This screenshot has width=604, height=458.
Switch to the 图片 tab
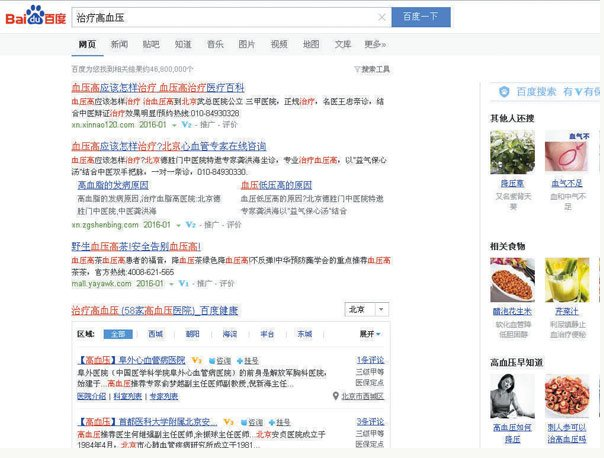pos(246,44)
